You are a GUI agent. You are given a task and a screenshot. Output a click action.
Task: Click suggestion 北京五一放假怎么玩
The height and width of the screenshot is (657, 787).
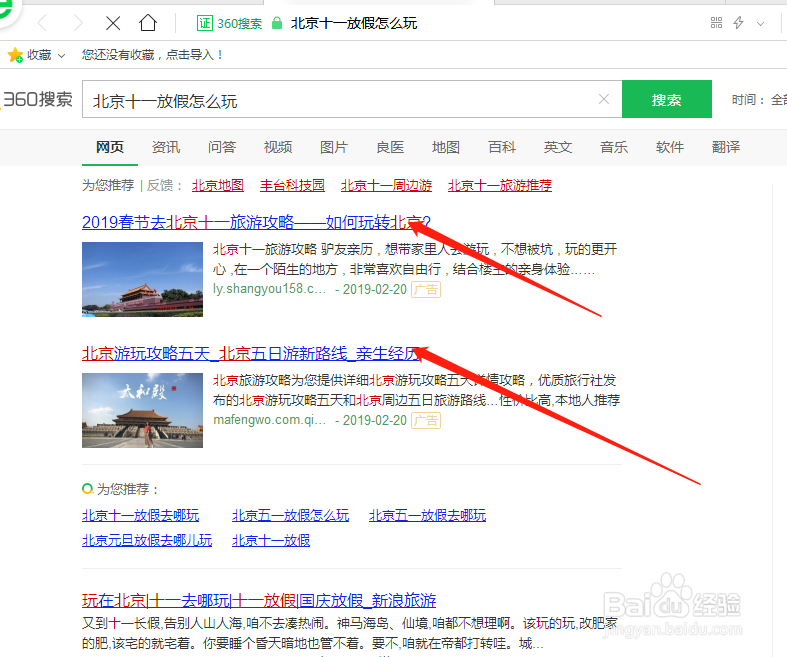(x=290, y=515)
